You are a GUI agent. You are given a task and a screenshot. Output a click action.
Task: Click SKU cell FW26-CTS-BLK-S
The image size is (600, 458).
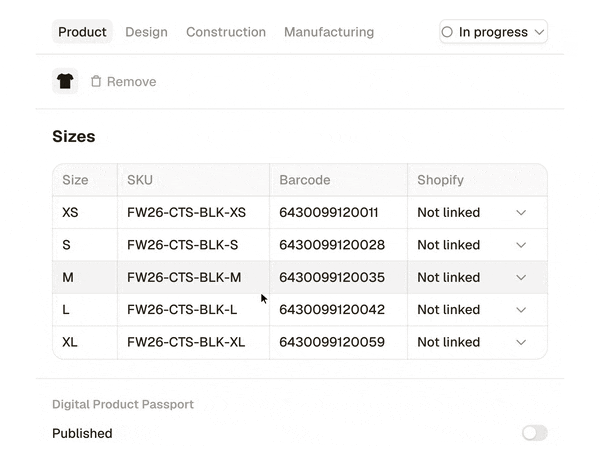tap(194, 245)
